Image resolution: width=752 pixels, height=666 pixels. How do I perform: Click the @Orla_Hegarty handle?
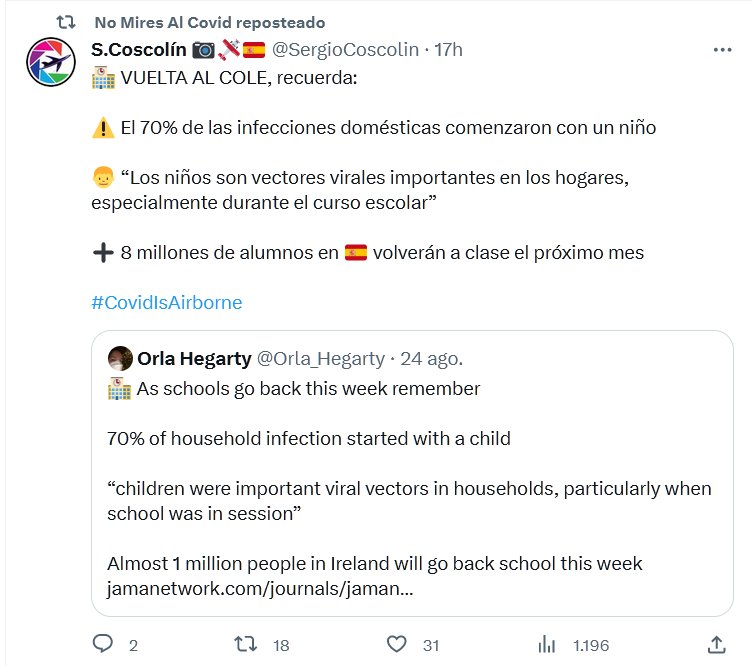click(x=320, y=359)
